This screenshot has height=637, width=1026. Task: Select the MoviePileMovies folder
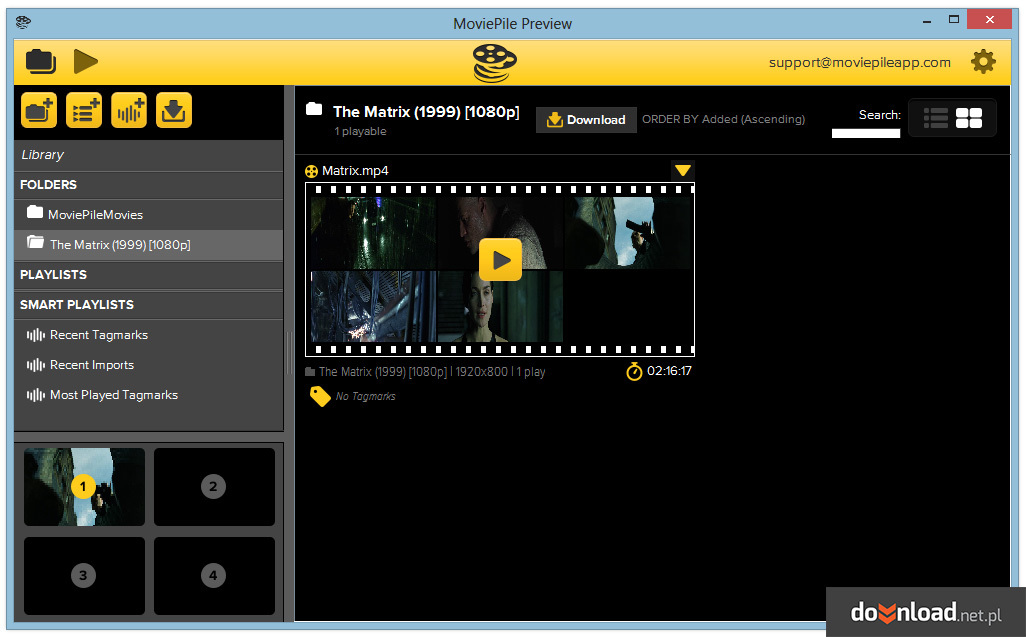(x=149, y=215)
